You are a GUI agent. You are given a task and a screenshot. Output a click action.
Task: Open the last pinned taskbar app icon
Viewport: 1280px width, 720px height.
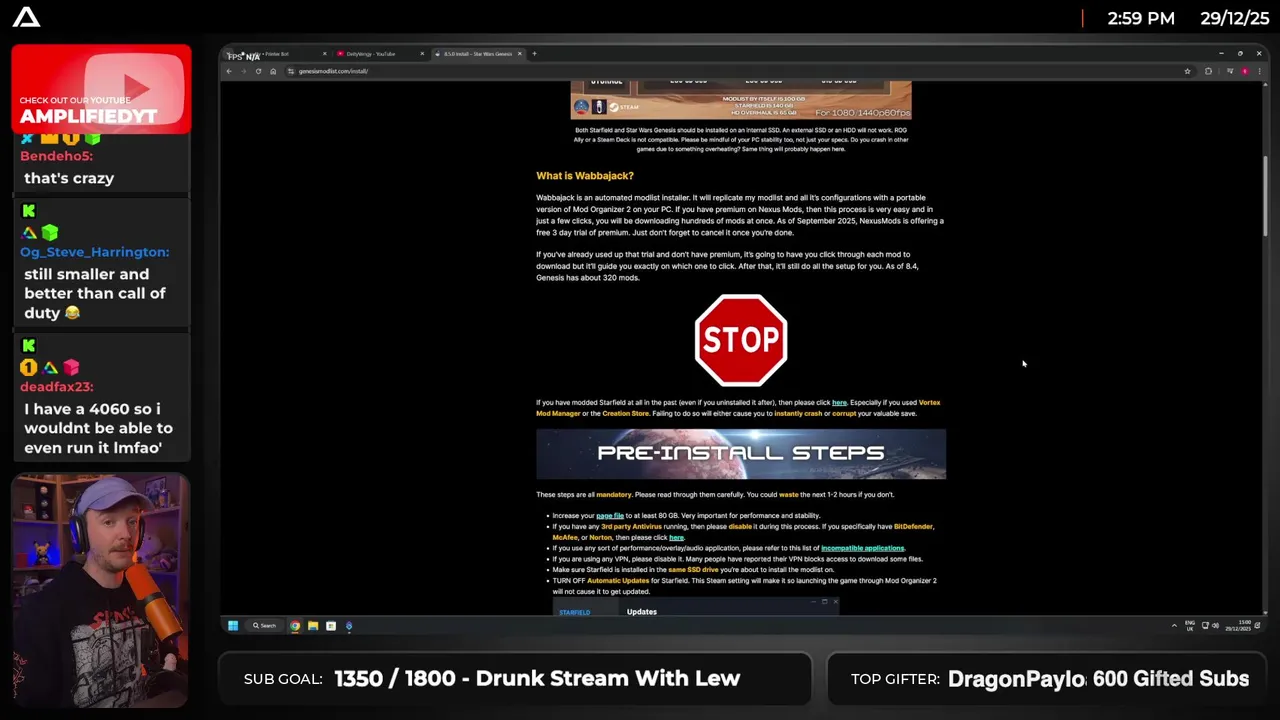(x=349, y=626)
